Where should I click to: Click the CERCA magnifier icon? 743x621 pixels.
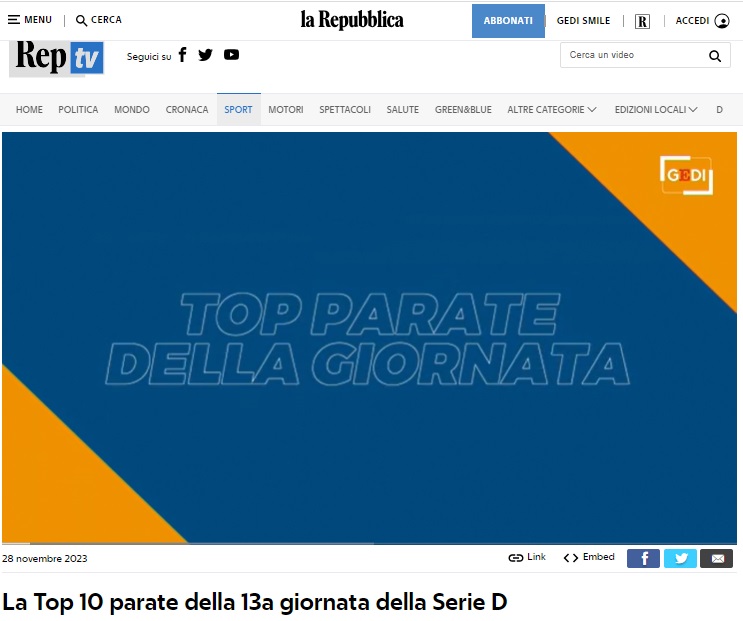[x=82, y=20]
